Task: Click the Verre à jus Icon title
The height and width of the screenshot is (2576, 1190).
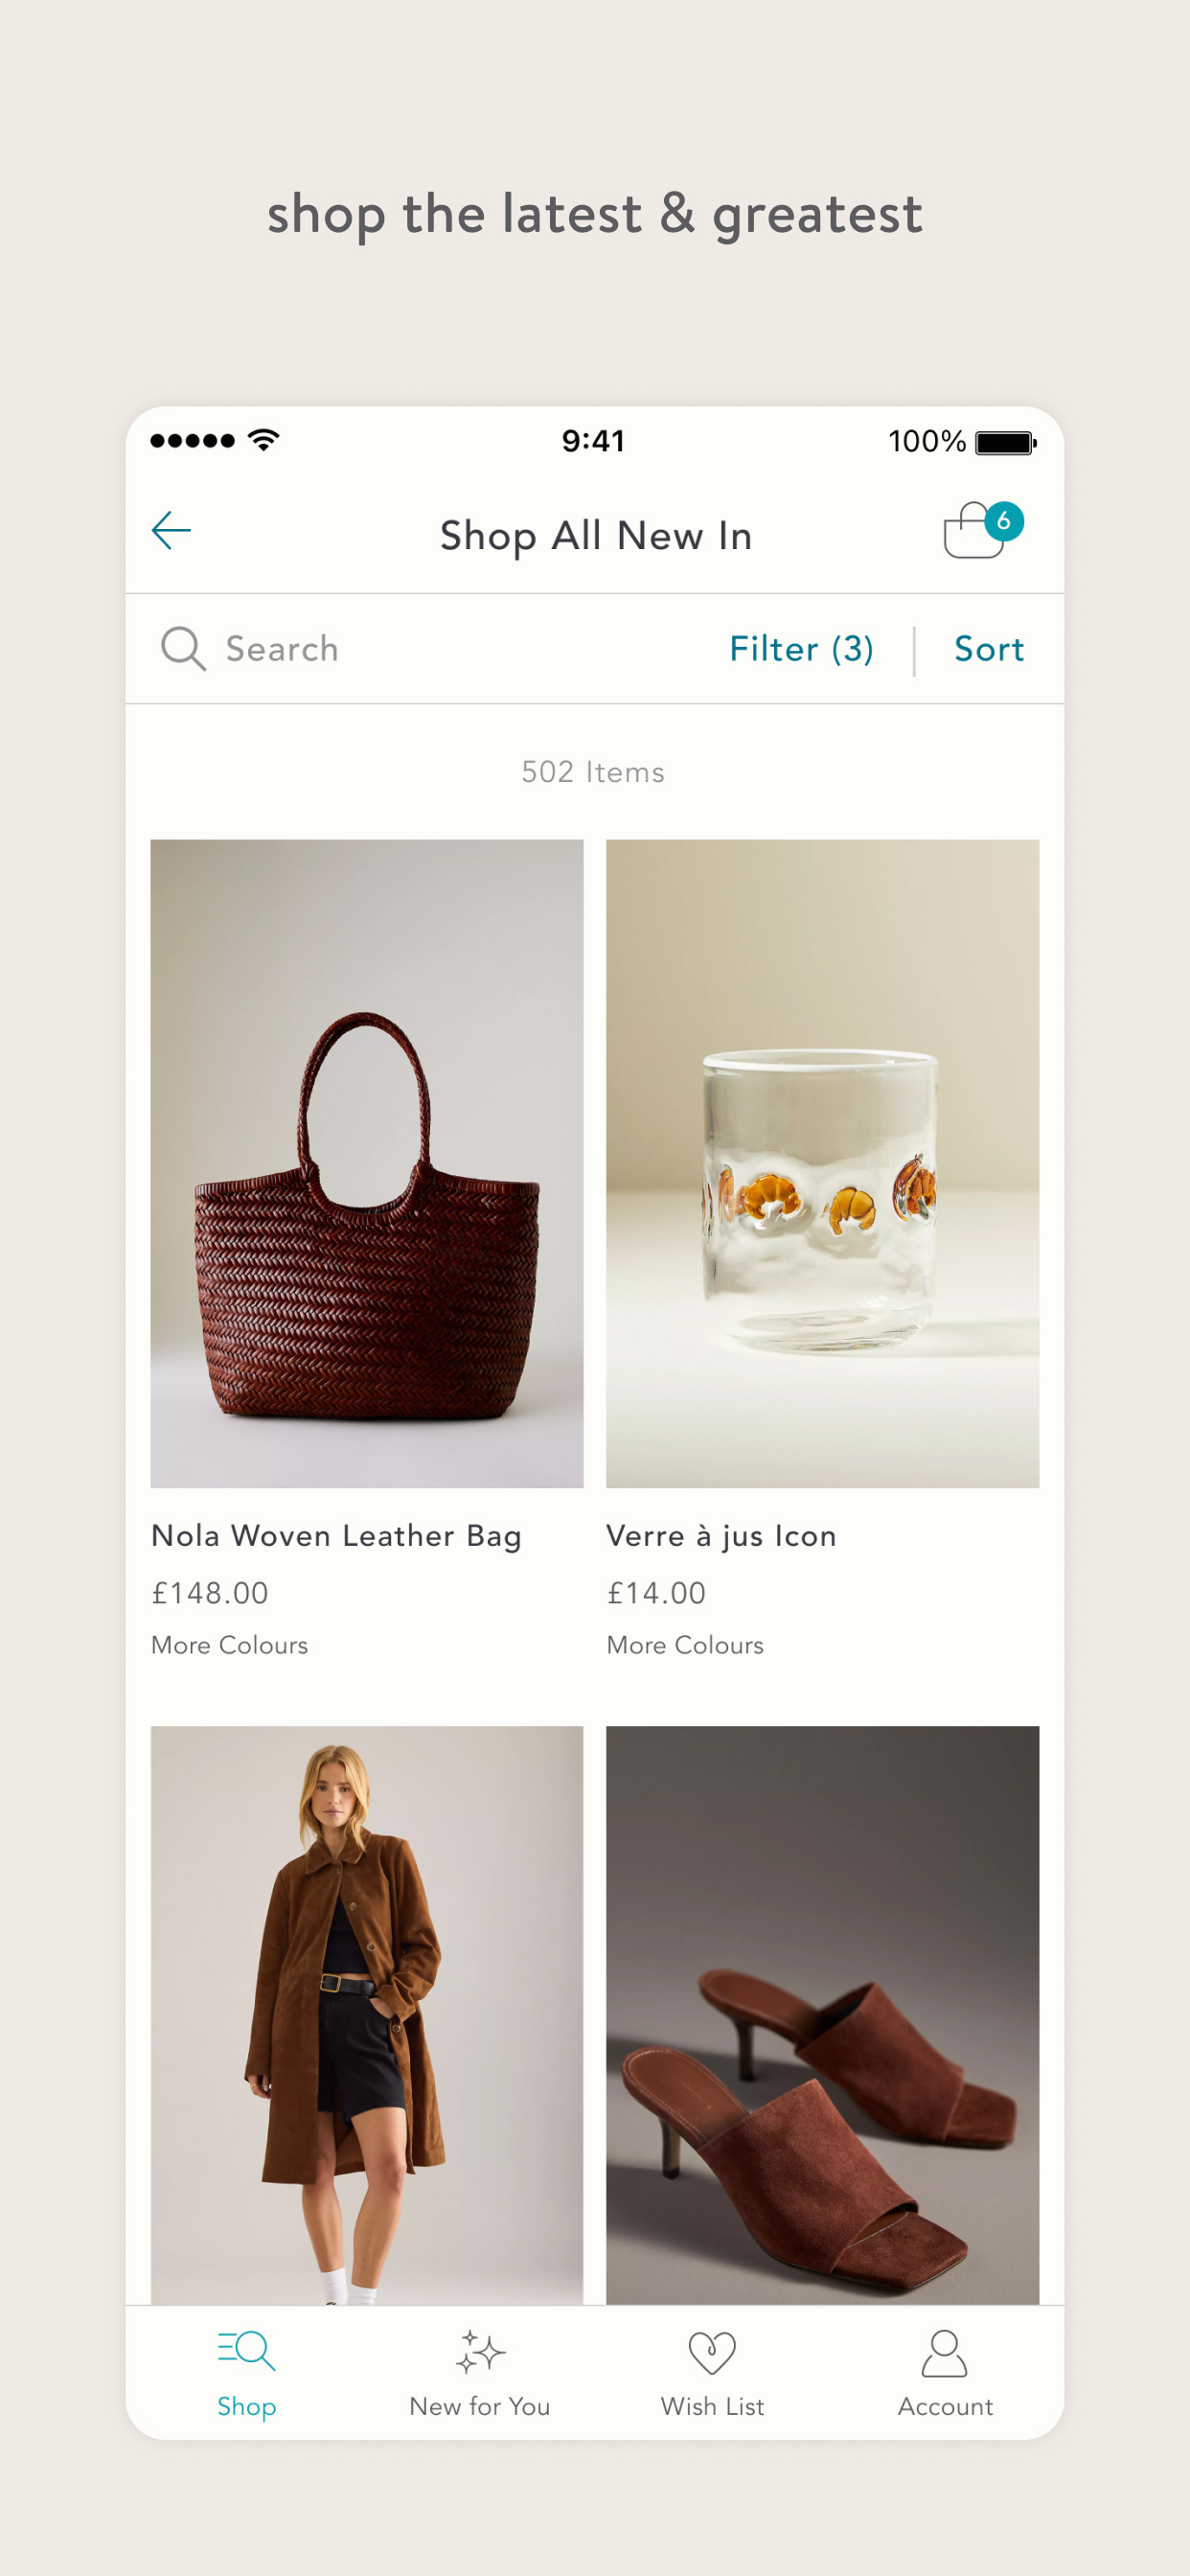Action: point(721,1536)
